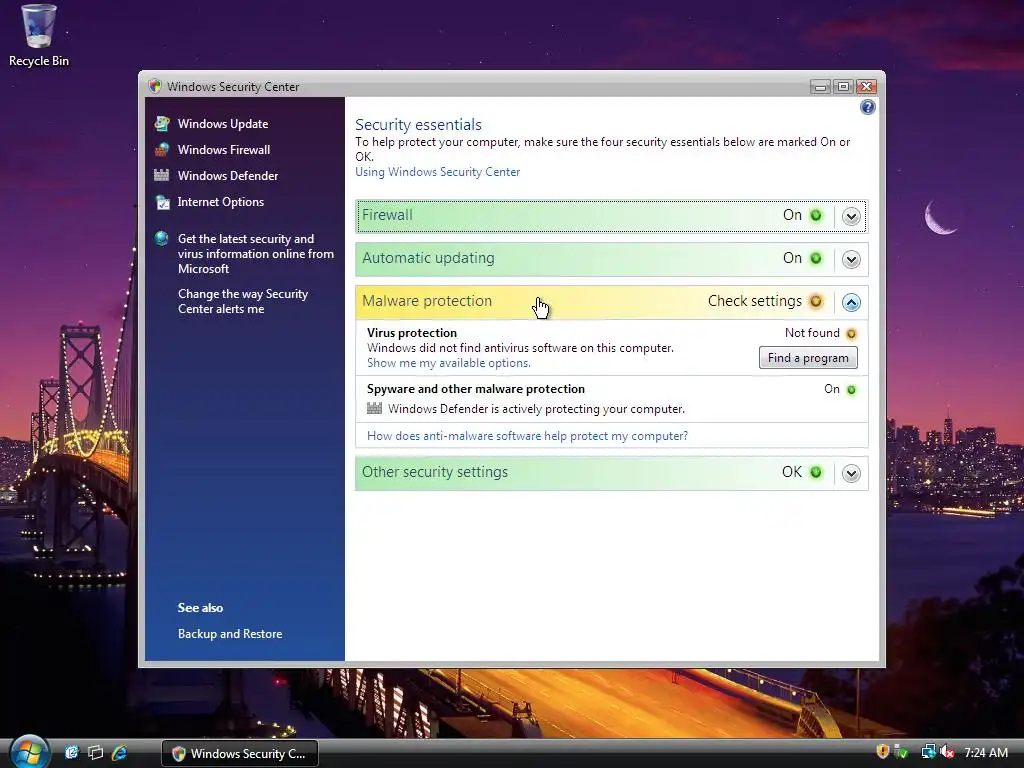The width and height of the screenshot is (1024, 768).
Task: Expand the Other security settings chevron
Action: coord(851,473)
